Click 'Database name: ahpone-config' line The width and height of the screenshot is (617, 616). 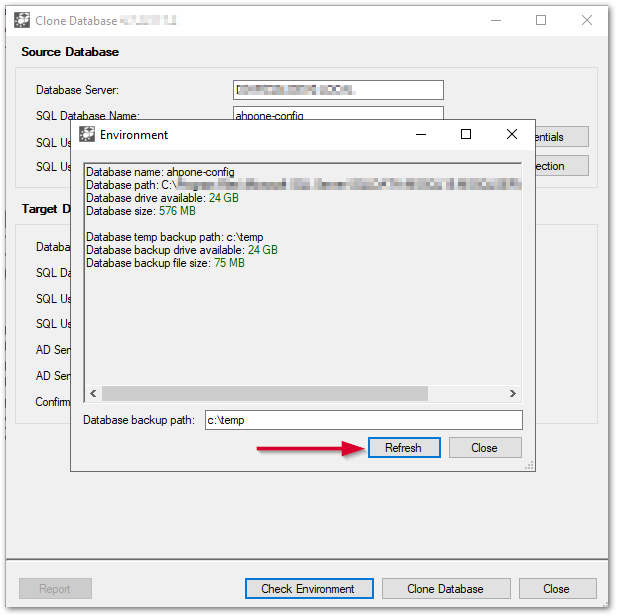(x=160, y=172)
